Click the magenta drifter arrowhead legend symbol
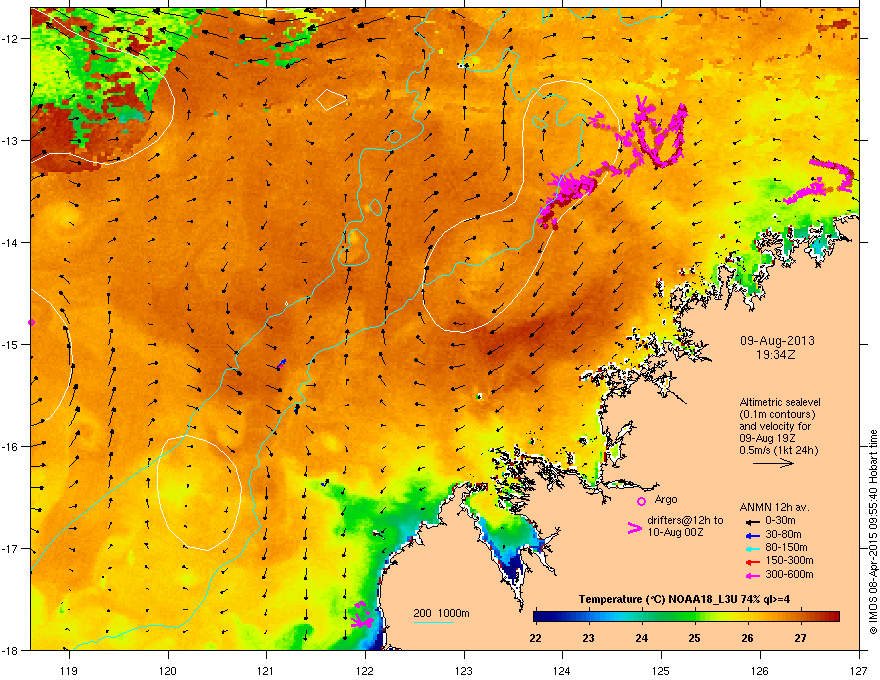 (x=634, y=528)
